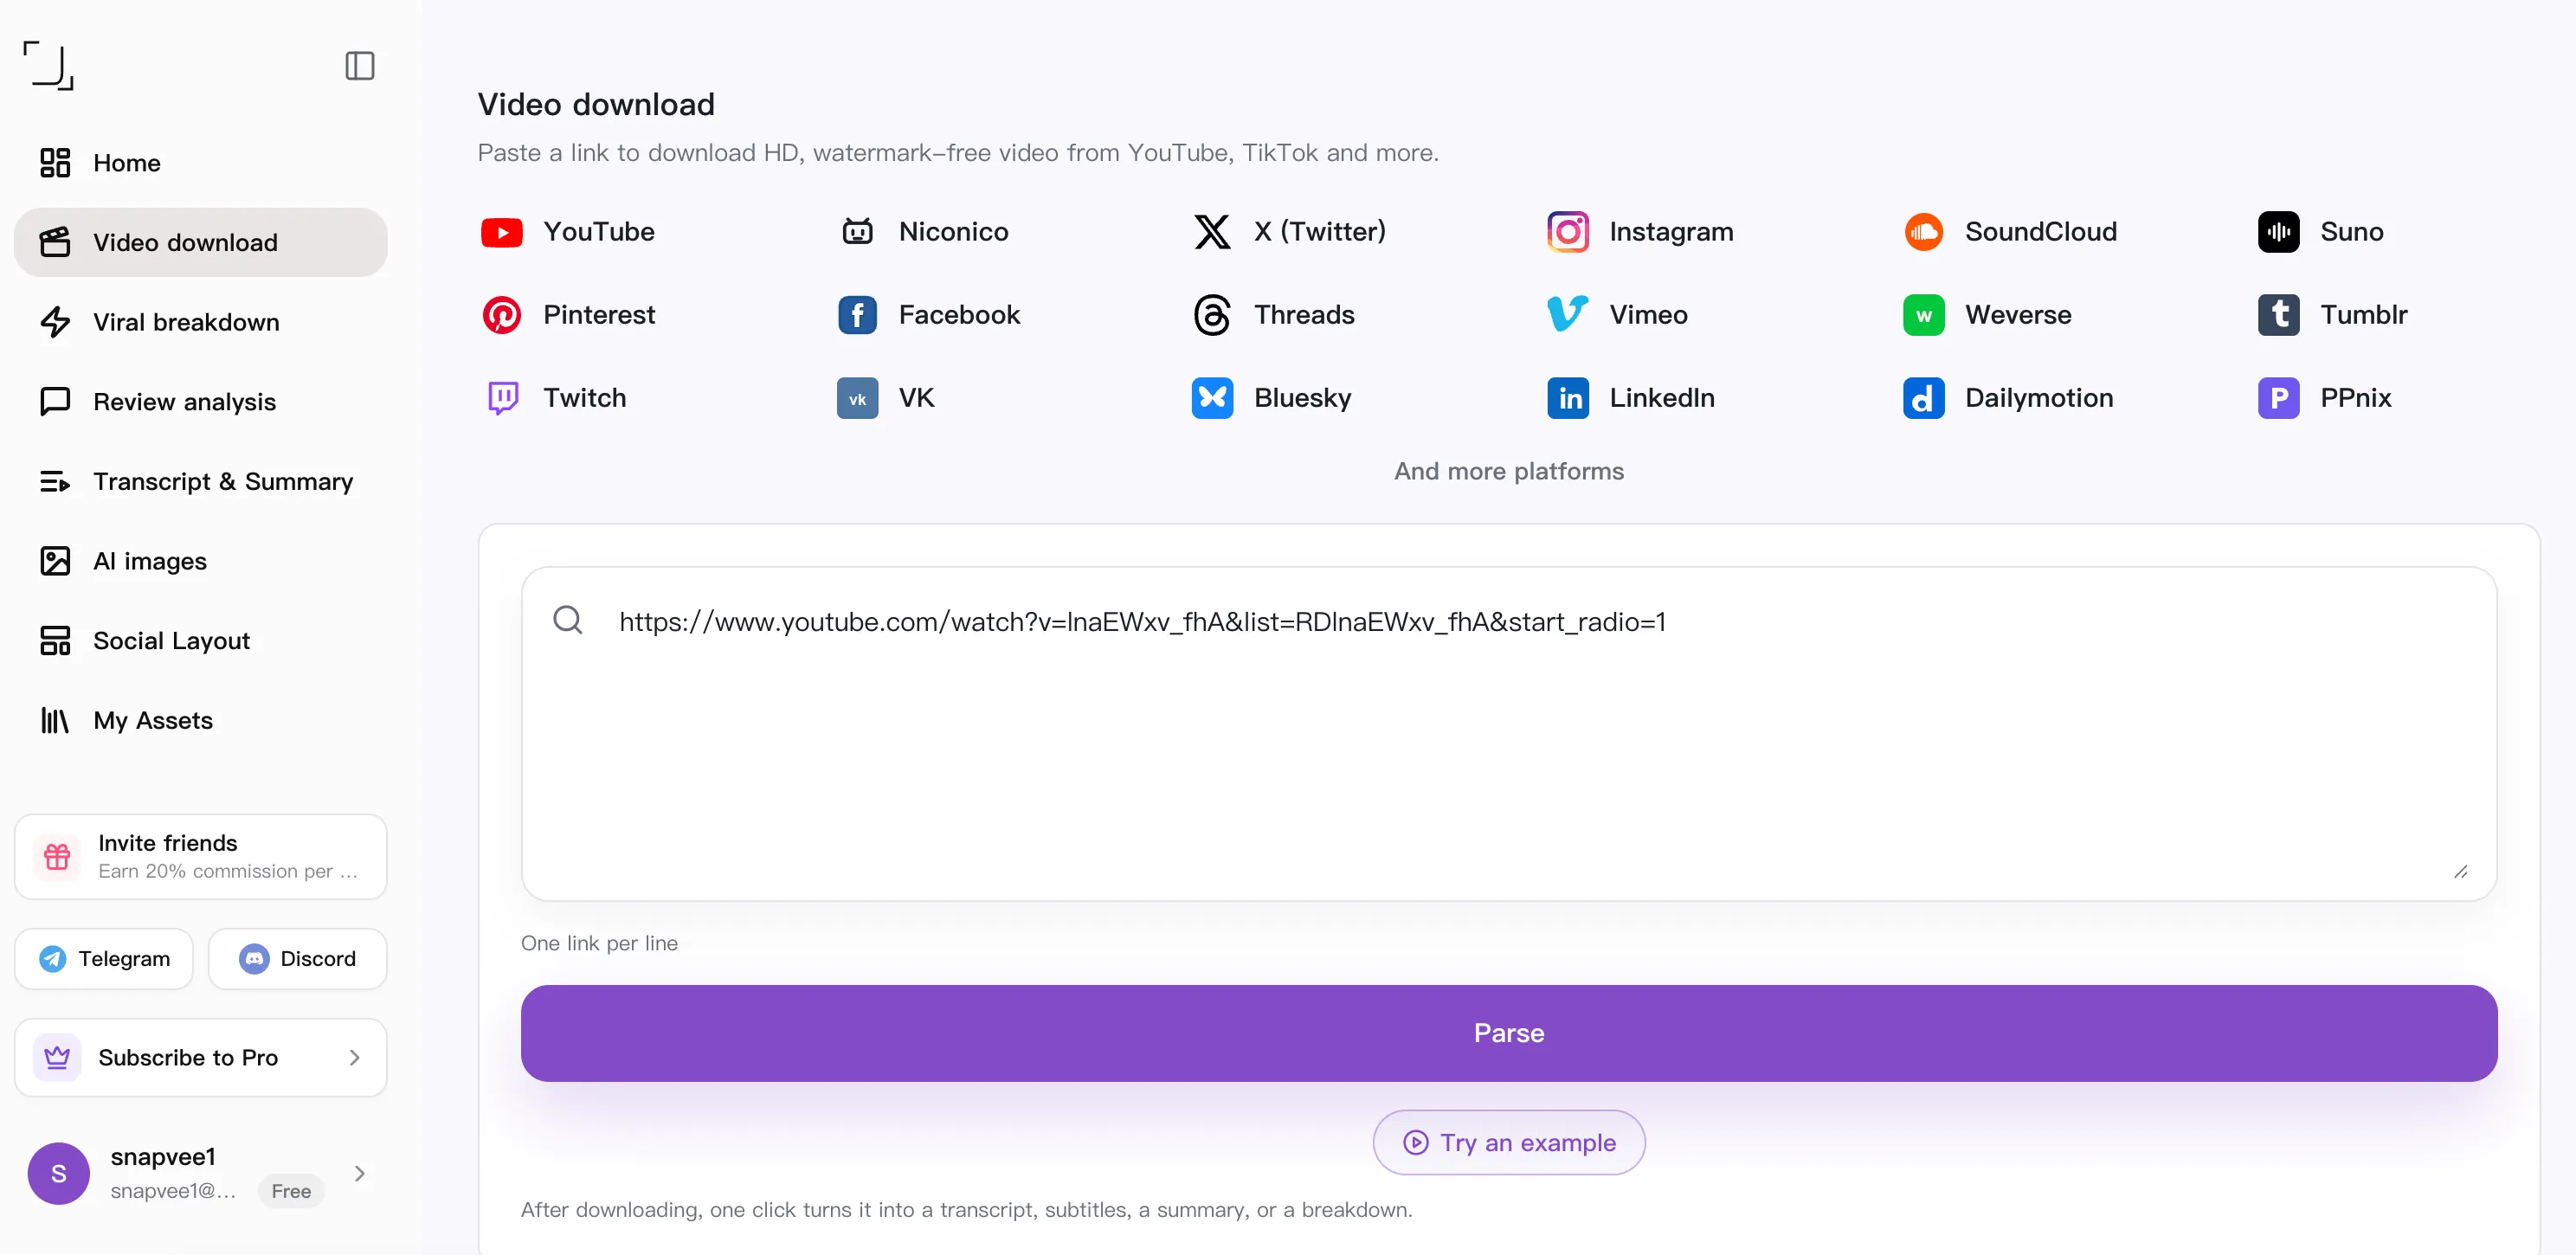Select the Niconico platform icon

(x=857, y=232)
